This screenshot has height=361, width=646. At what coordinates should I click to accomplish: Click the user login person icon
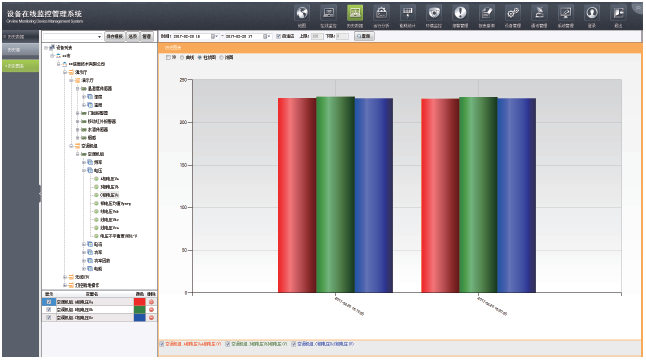[x=592, y=13]
